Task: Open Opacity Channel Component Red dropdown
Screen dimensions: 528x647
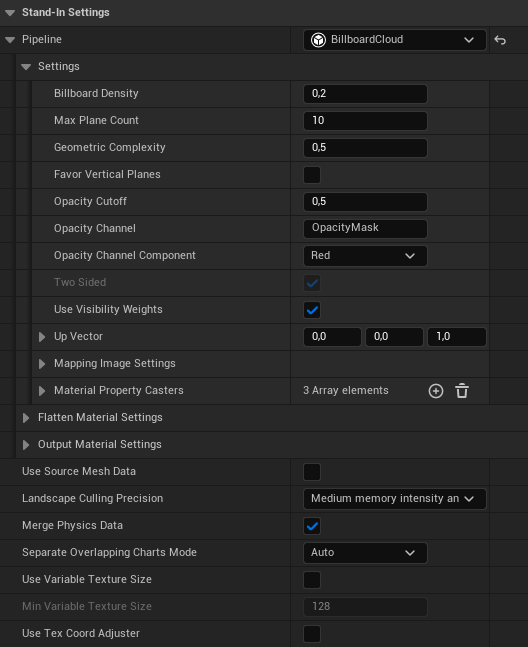Action: 365,256
